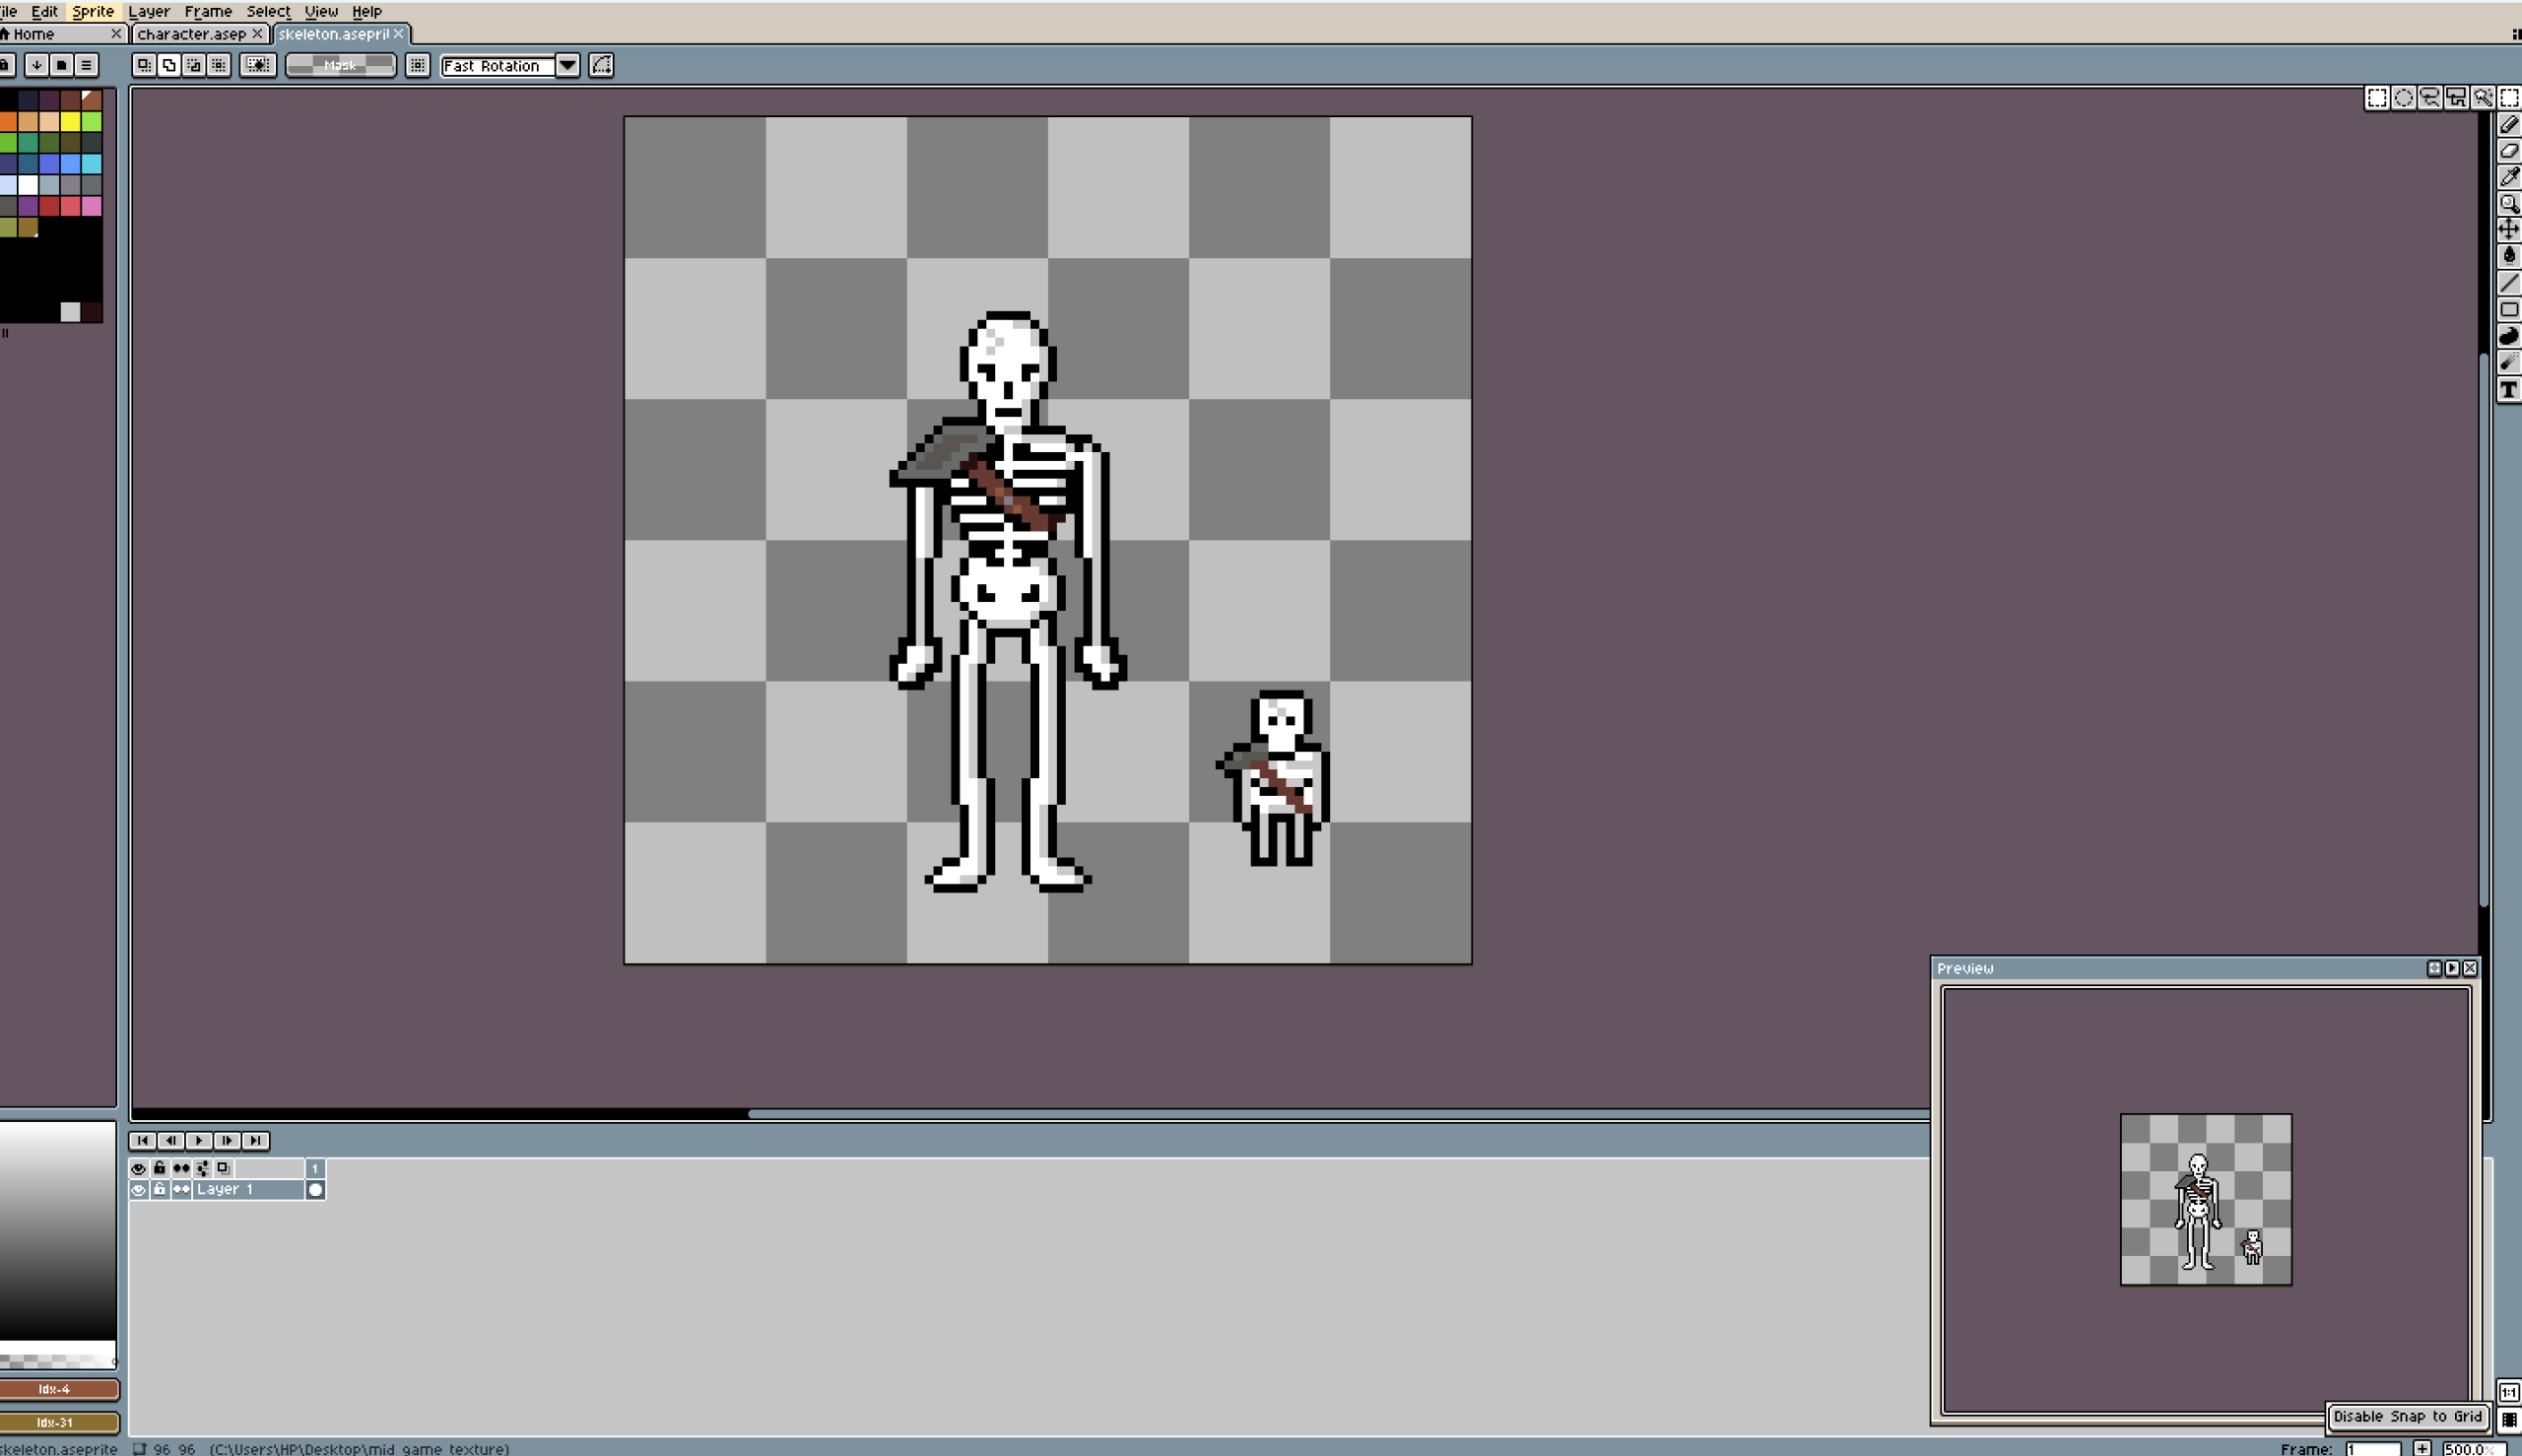Screen dimensions: 2522x1456
Task: Select the Eraser tool
Action: (2508, 151)
